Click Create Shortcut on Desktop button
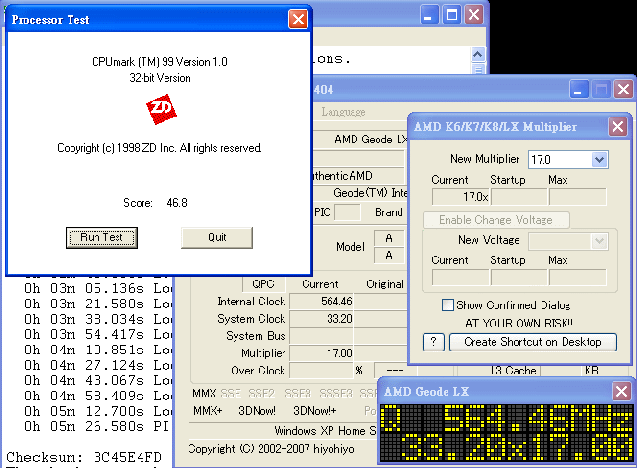 click(x=533, y=342)
